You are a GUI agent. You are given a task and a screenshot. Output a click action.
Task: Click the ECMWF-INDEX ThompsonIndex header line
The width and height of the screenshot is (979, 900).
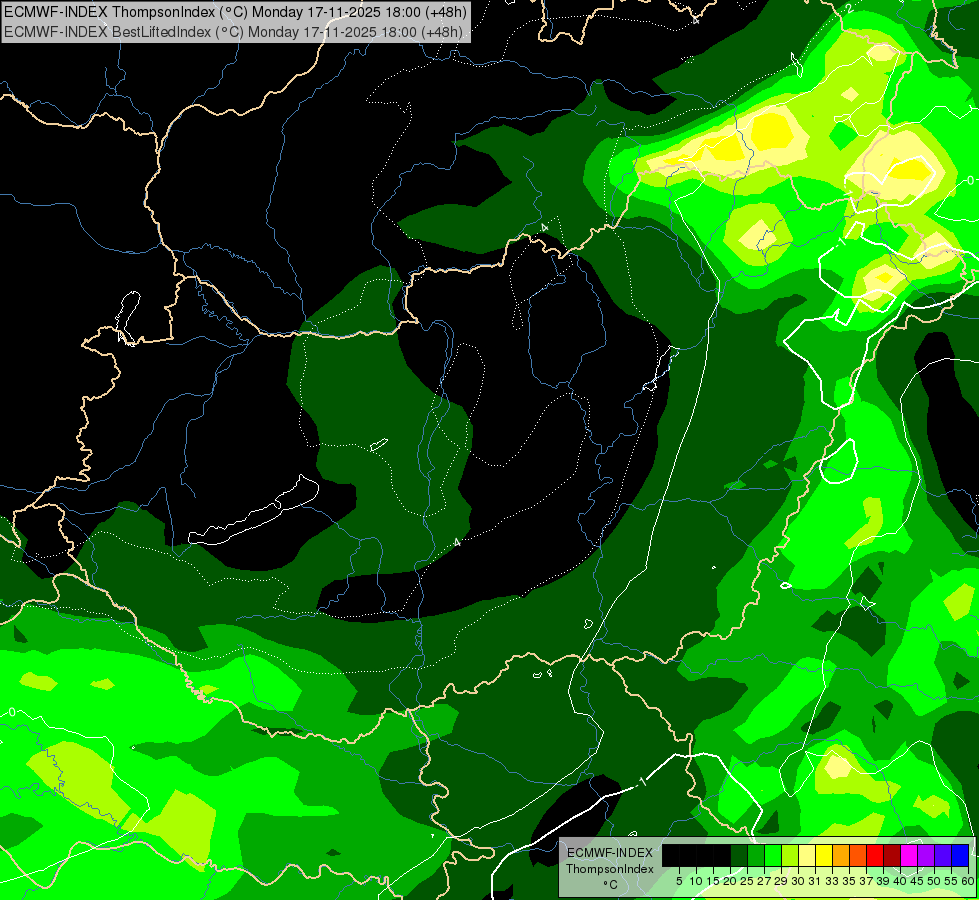click(235, 11)
